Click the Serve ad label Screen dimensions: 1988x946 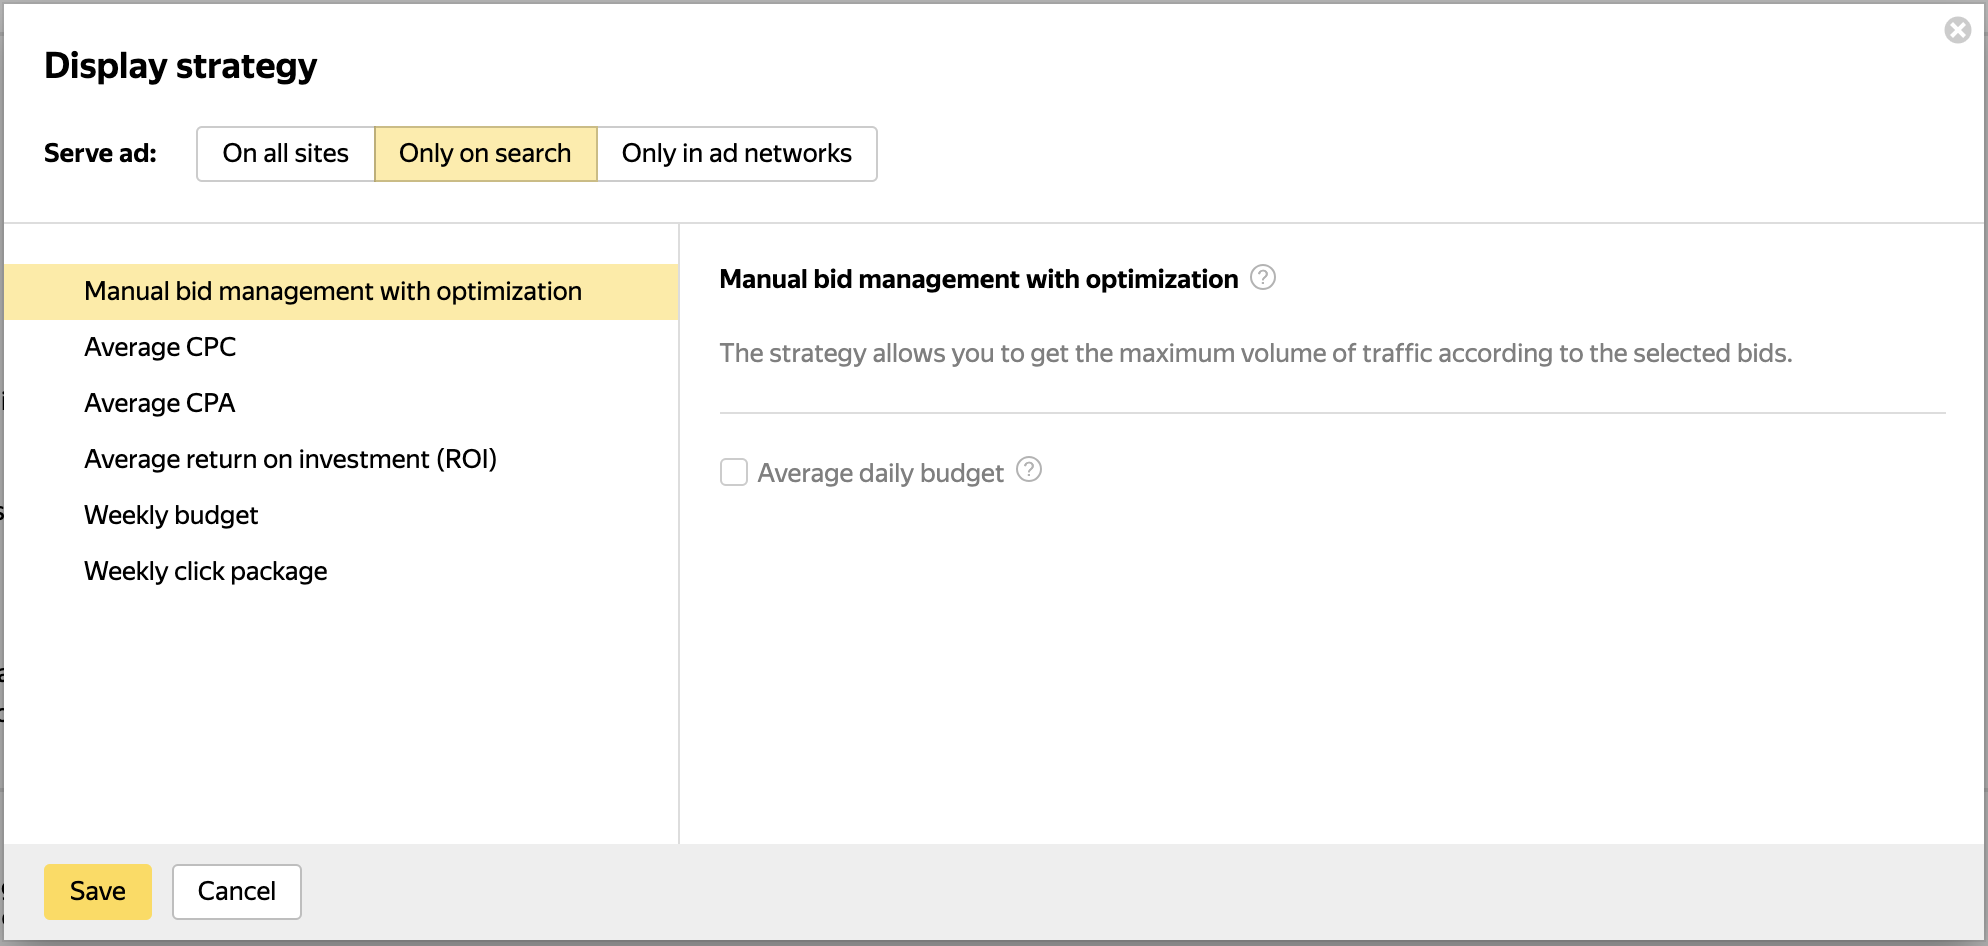100,154
